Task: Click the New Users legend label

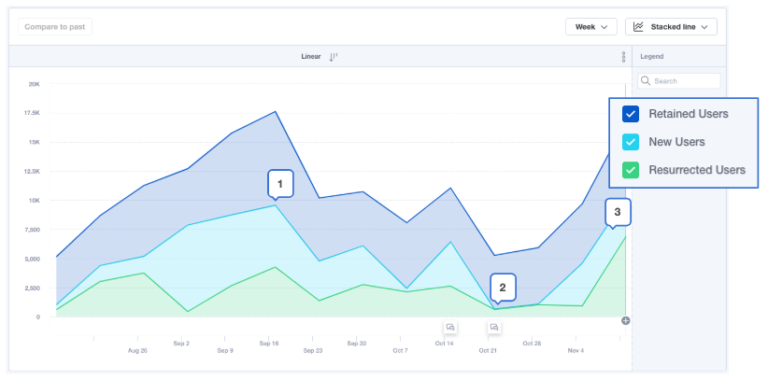Action: pos(676,142)
